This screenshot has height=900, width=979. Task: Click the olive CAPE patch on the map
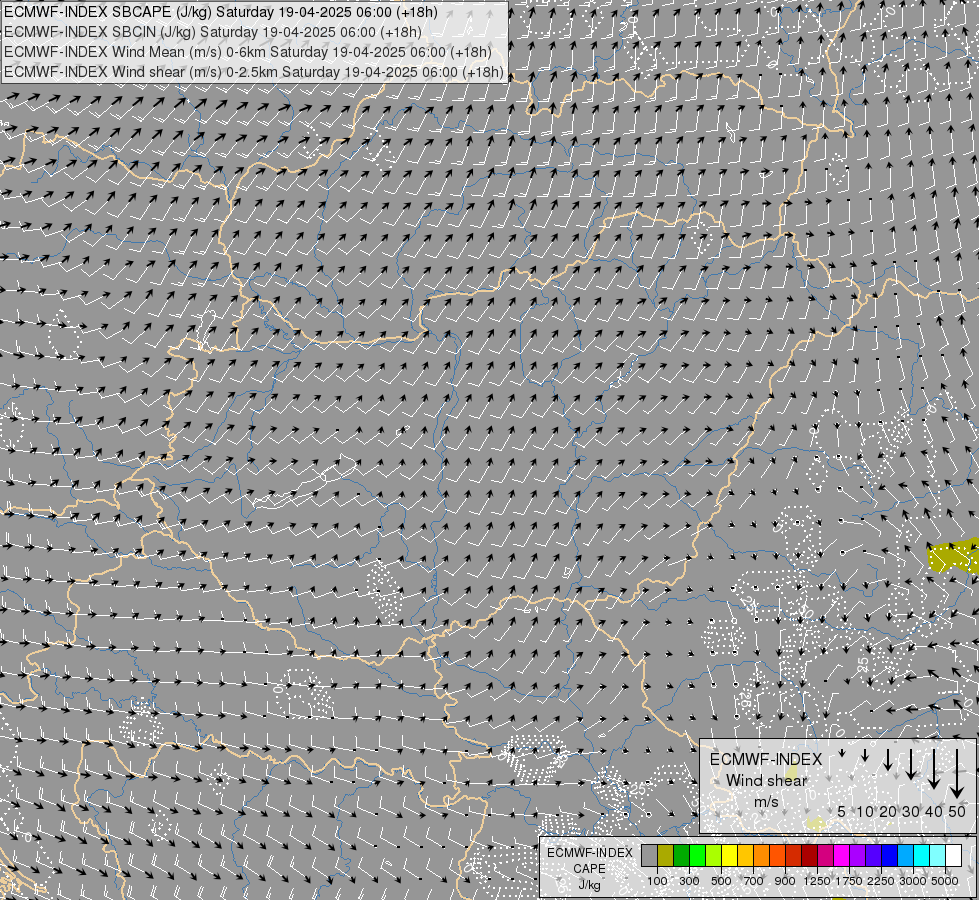point(953,556)
